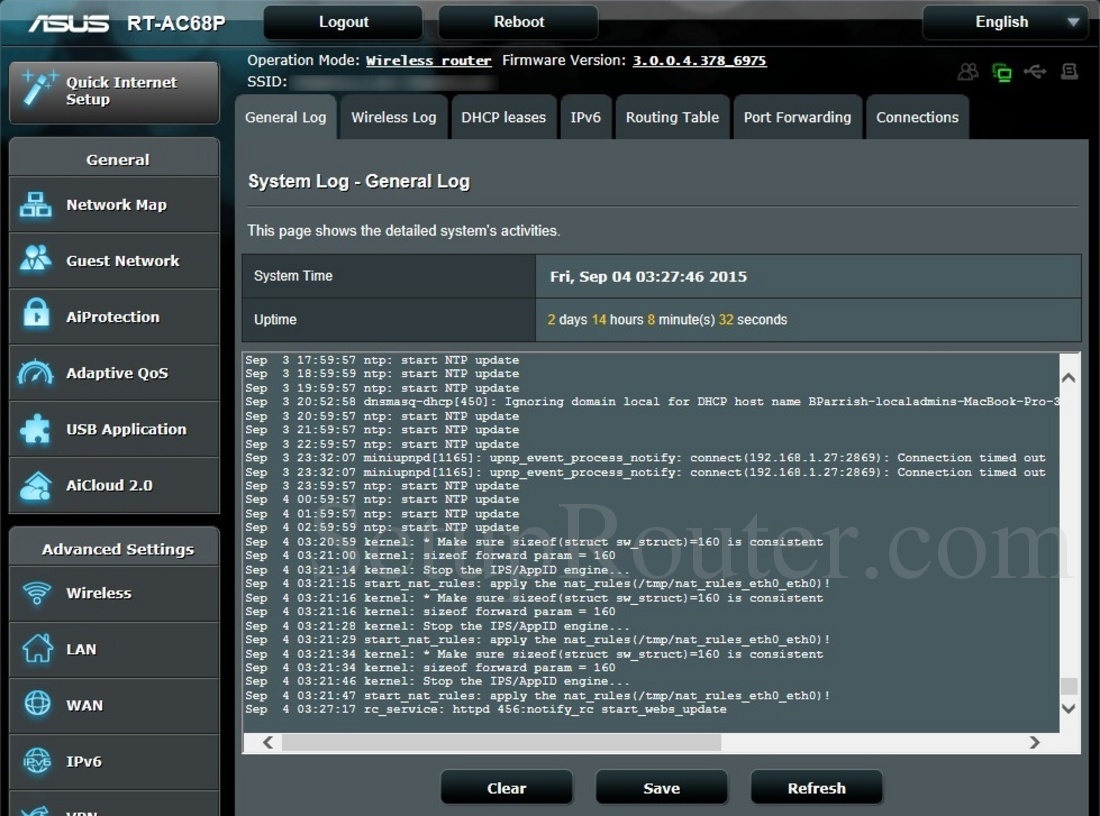Click the log line about rc_service httpd
The image size is (1100, 816).
point(486,709)
